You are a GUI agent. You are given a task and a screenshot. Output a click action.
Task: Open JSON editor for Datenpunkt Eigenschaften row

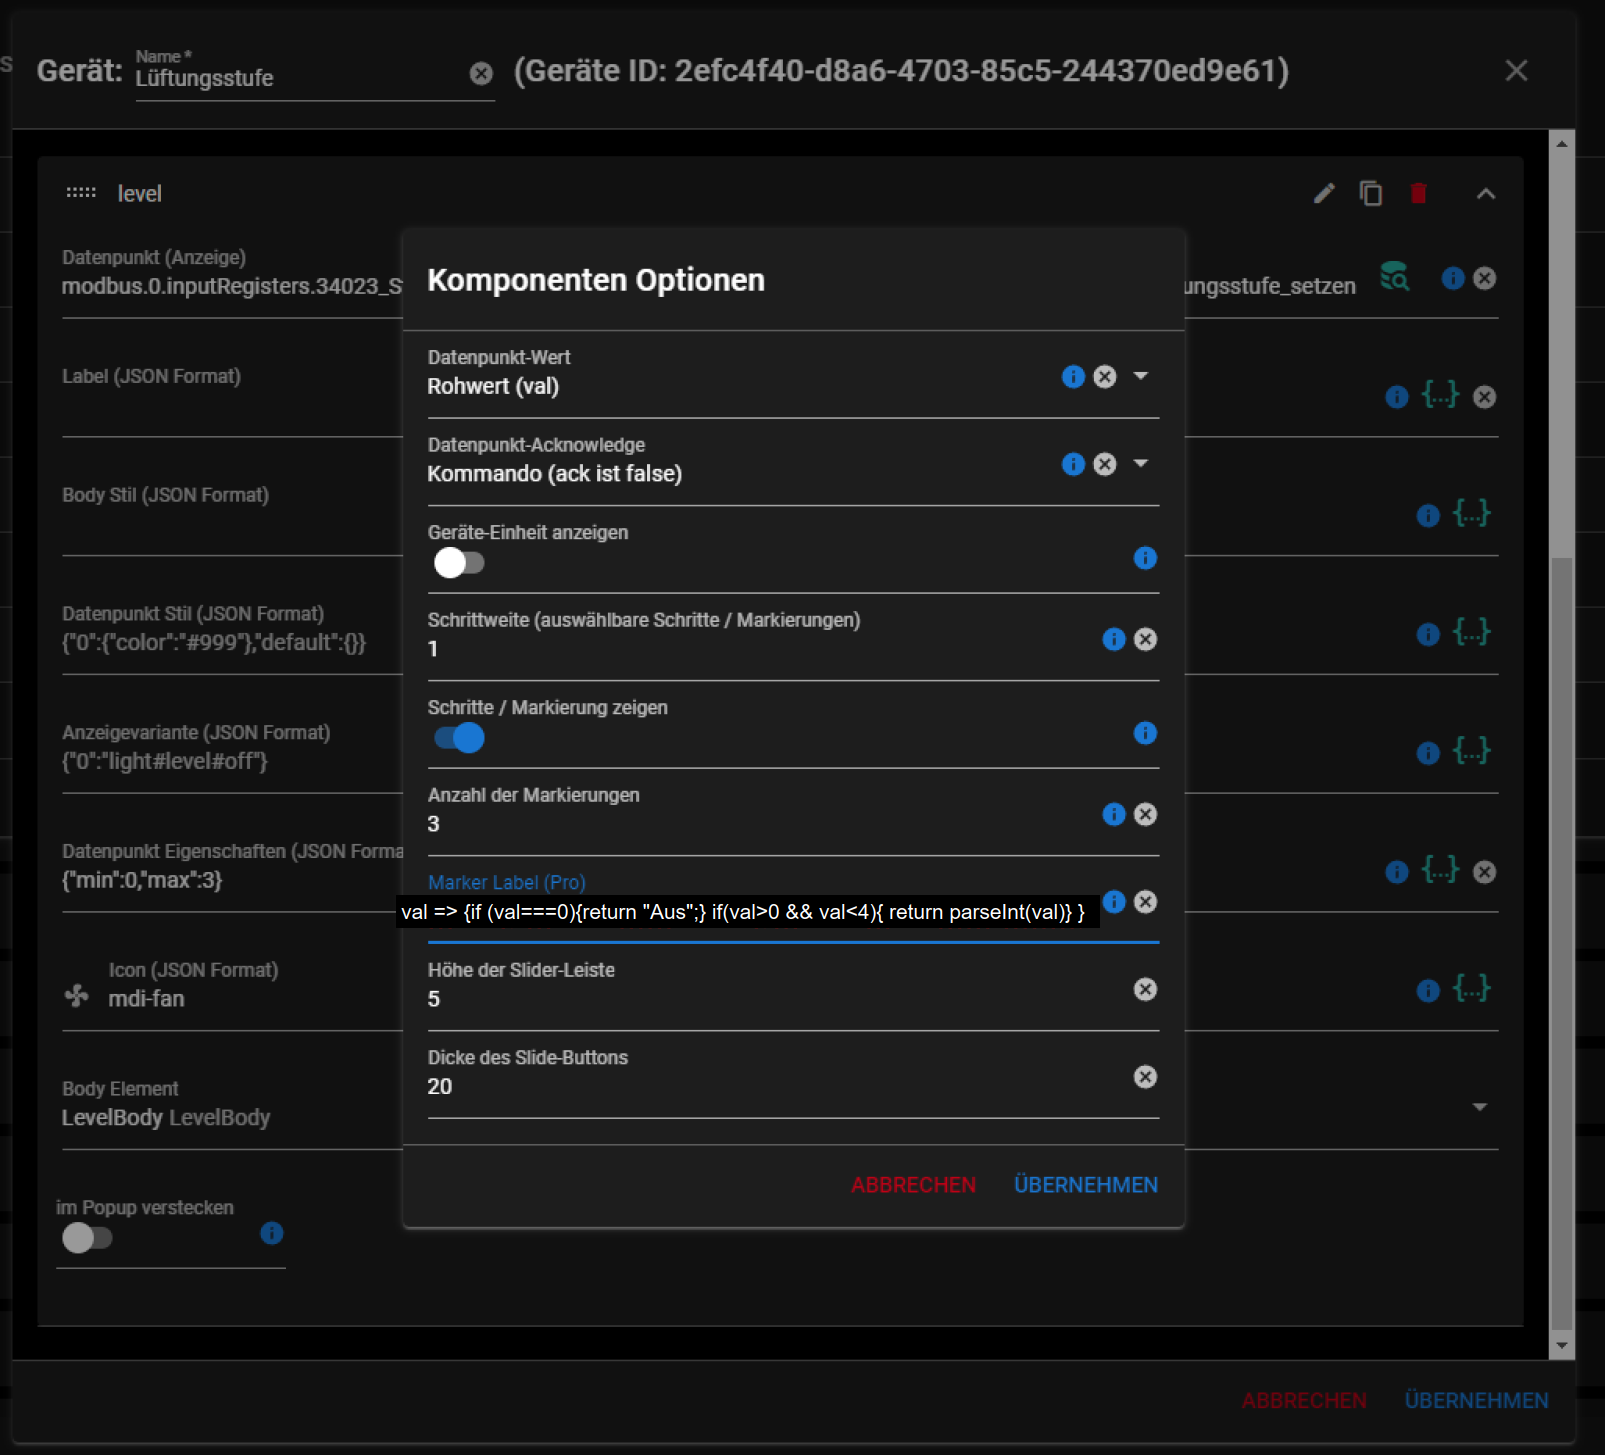pyautogui.click(x=1440, y=869)
